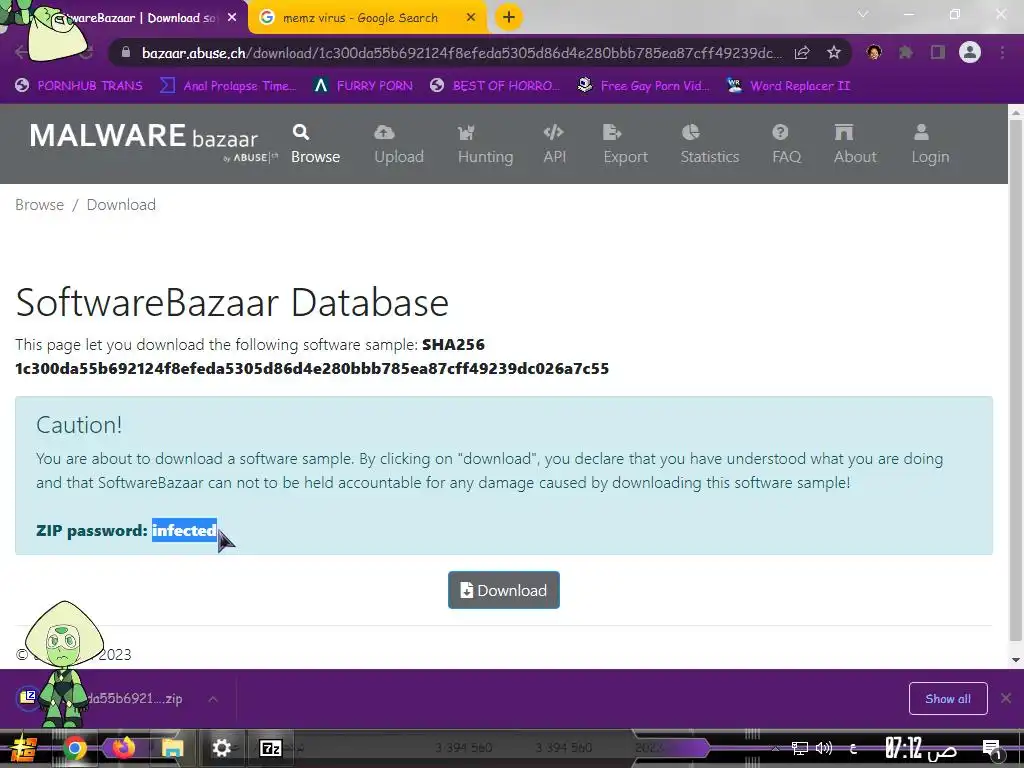Open Firefox from the taskbar
1024x768 pixels.
(123, 748)
